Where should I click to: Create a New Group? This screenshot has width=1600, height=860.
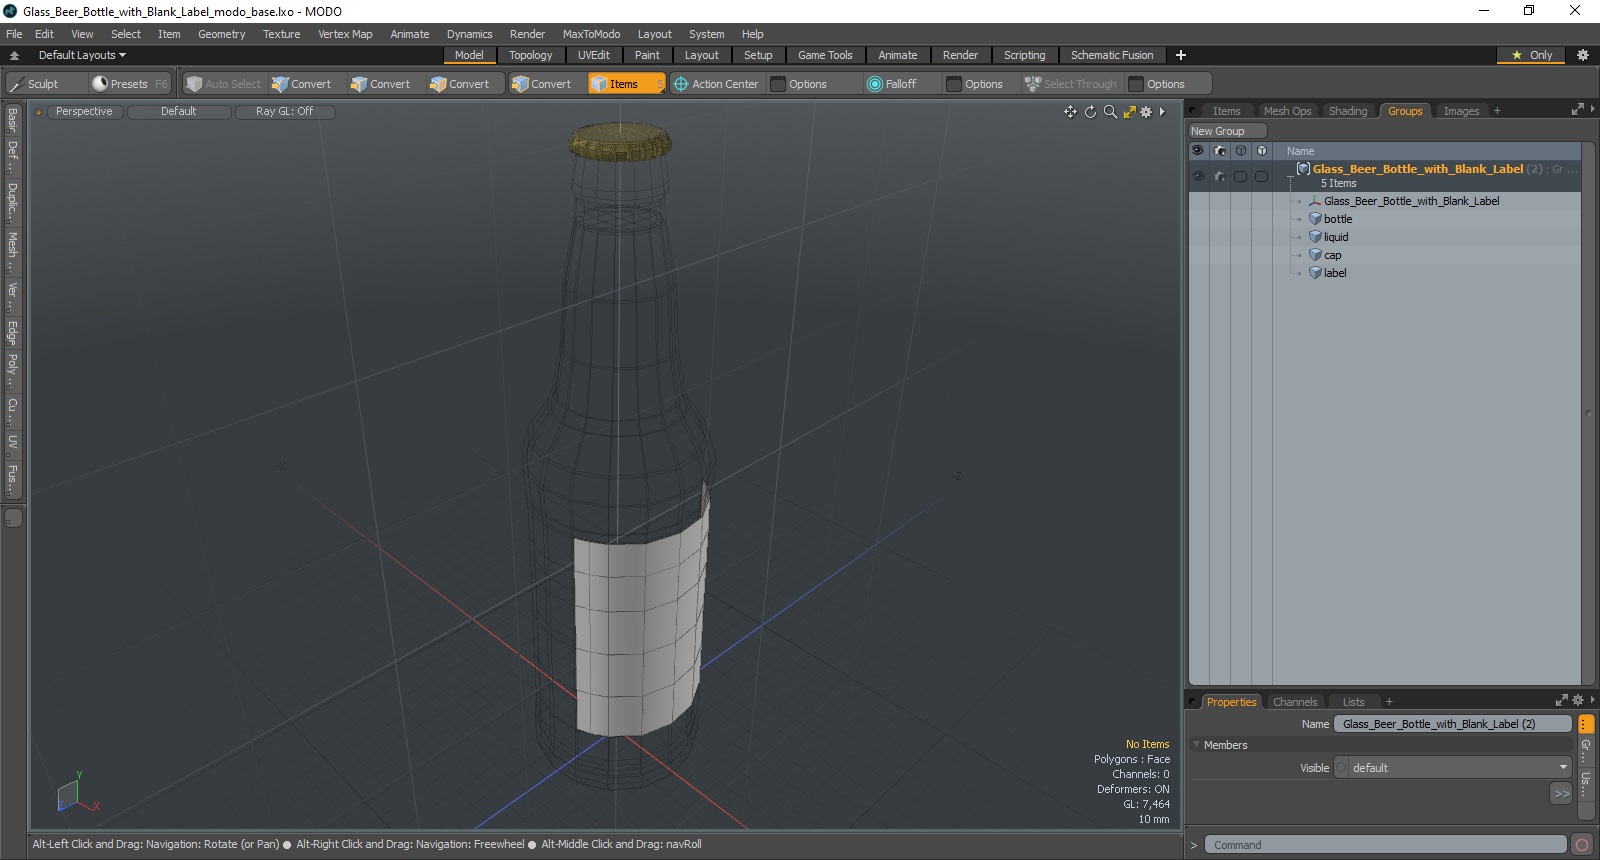(1226, 131)
